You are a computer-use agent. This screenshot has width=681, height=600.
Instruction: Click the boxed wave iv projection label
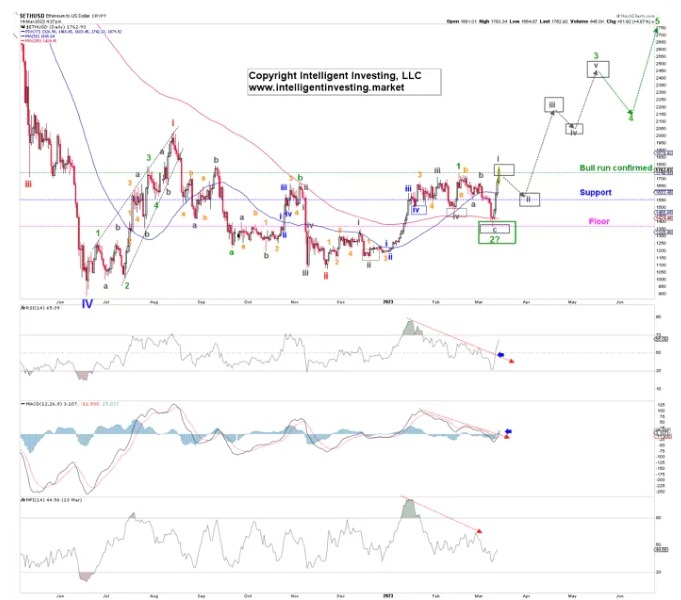[x=574, y=128]
